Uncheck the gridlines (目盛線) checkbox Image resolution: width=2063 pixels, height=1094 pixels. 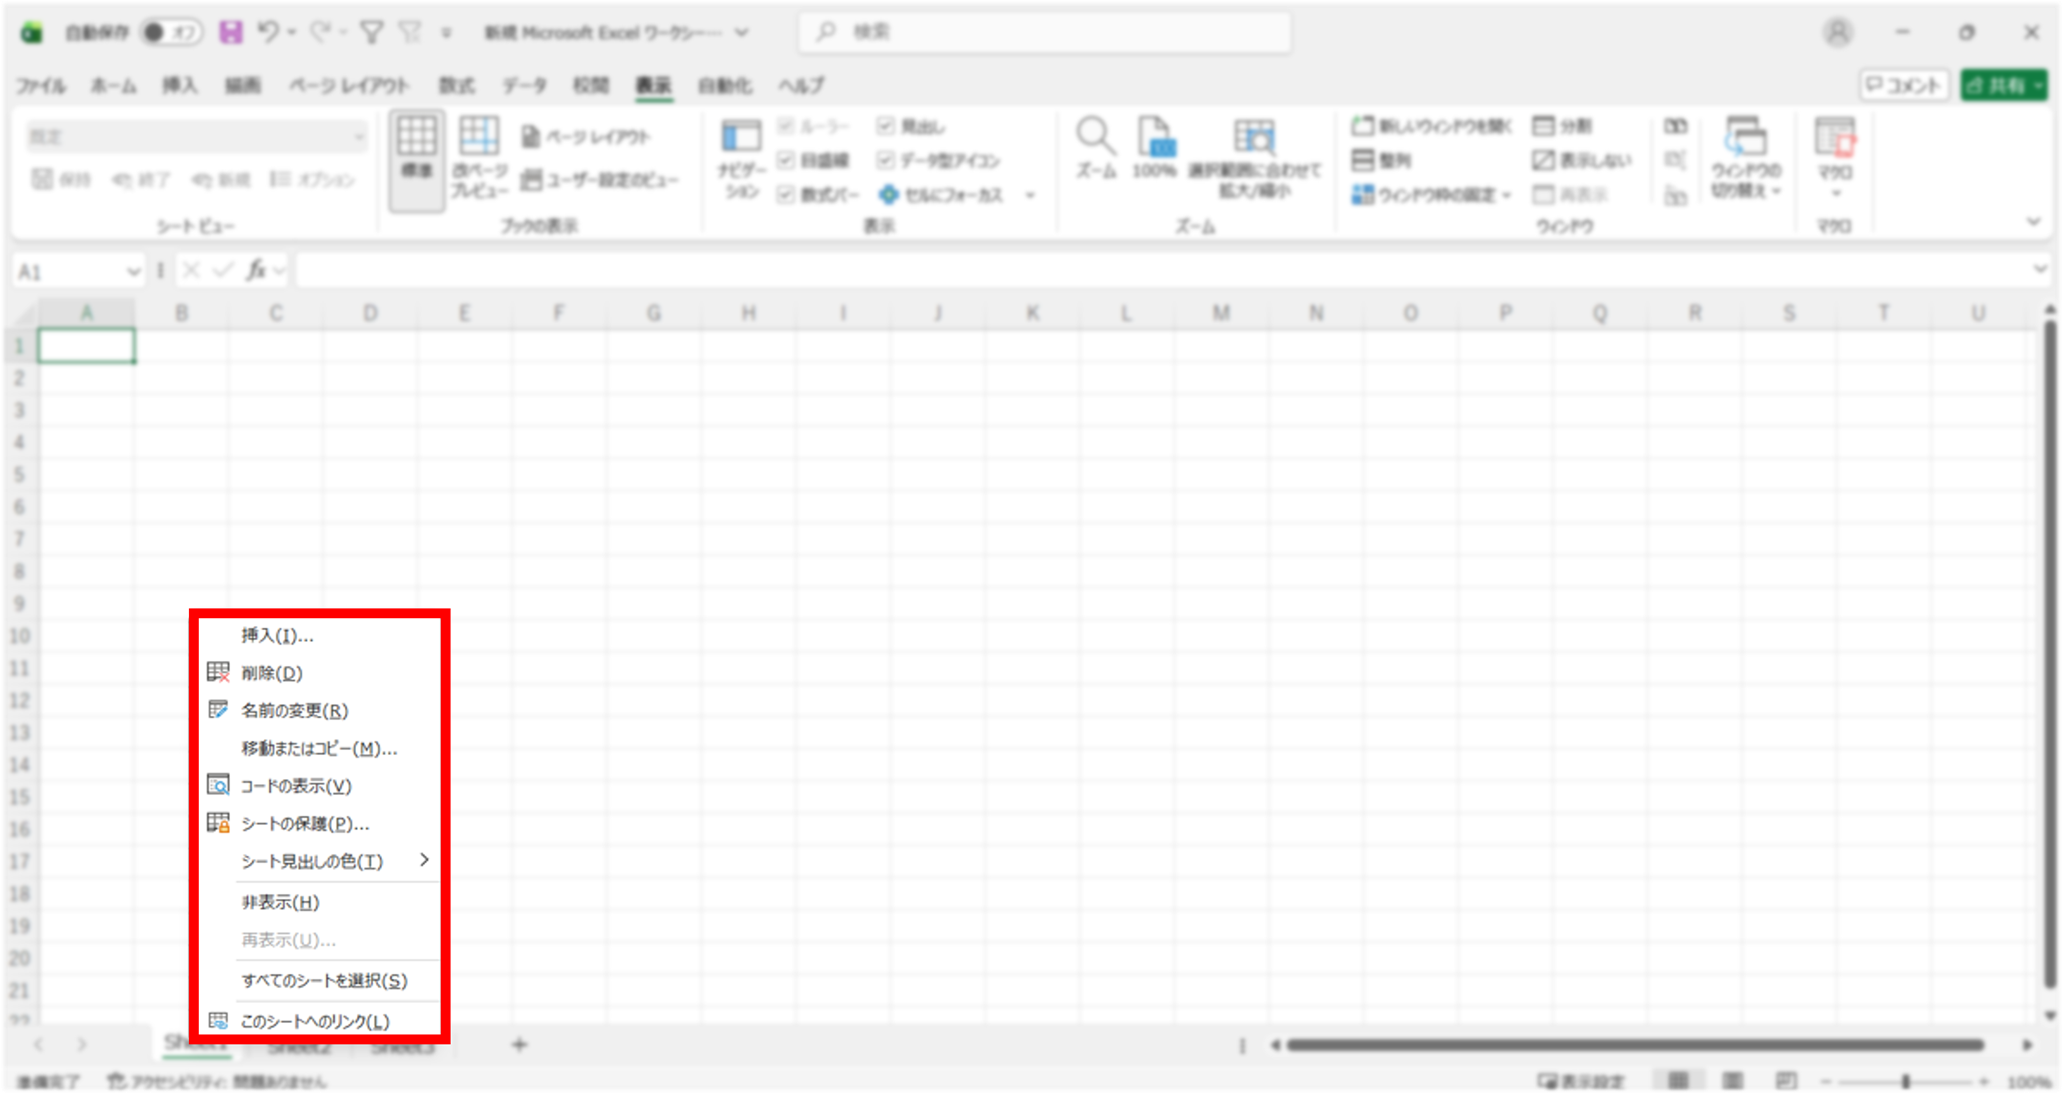(x=786, y=160)
